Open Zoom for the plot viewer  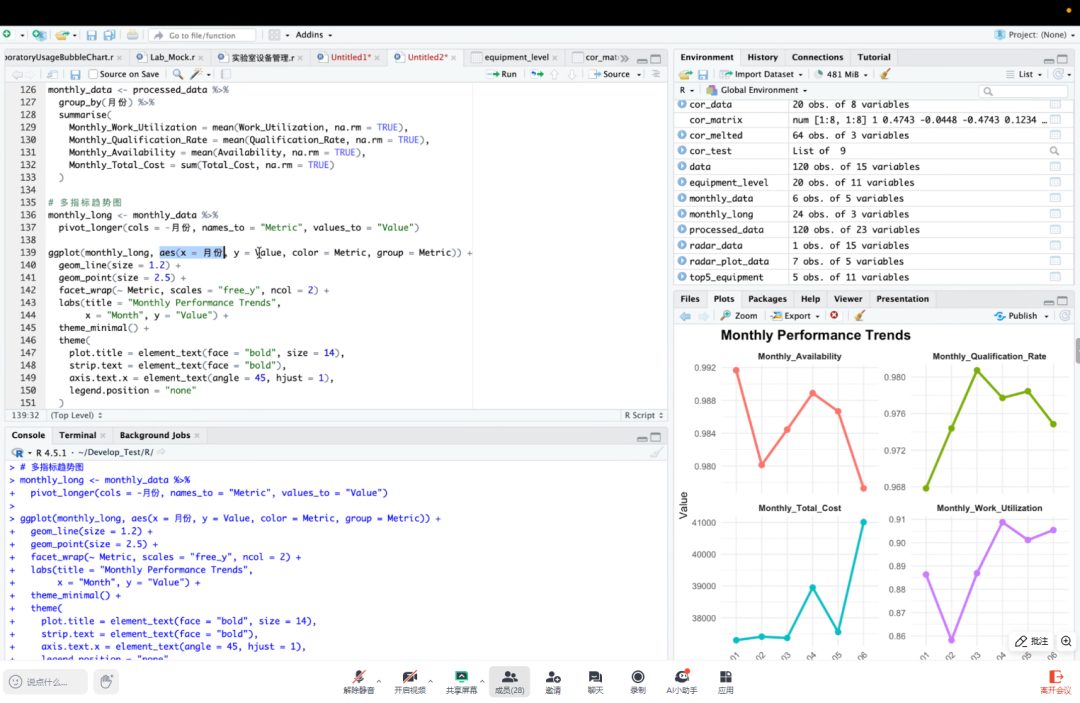(x=739, y=316)
